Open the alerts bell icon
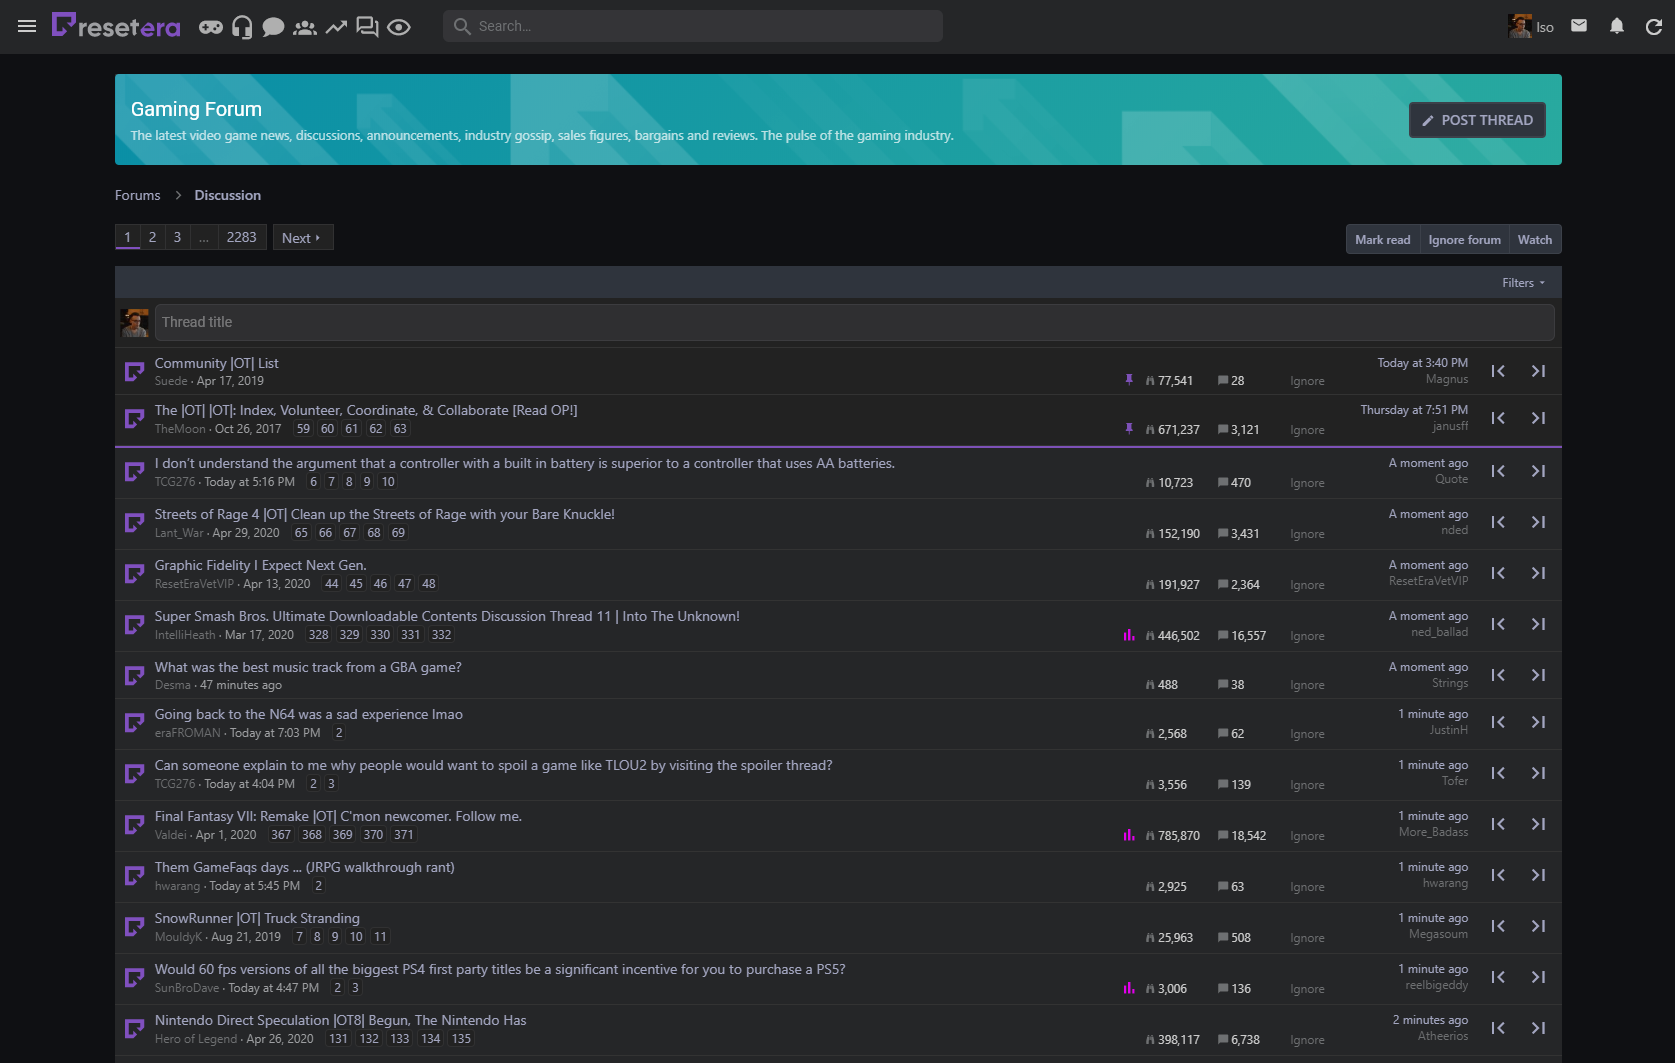The width and height of the screenshot is (1675, 1063). 1617,26
